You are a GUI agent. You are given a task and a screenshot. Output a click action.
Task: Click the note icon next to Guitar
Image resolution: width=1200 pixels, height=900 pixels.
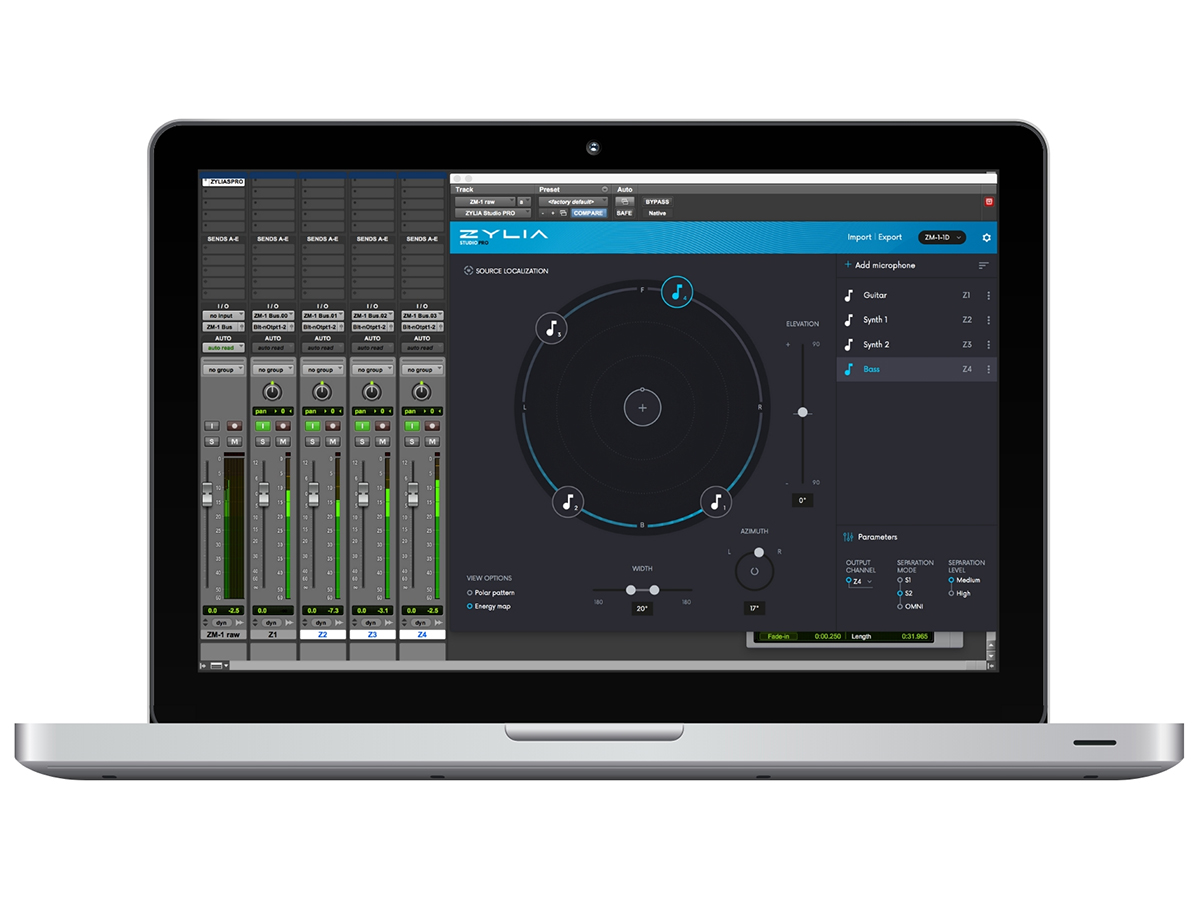(x=848, y=295)
